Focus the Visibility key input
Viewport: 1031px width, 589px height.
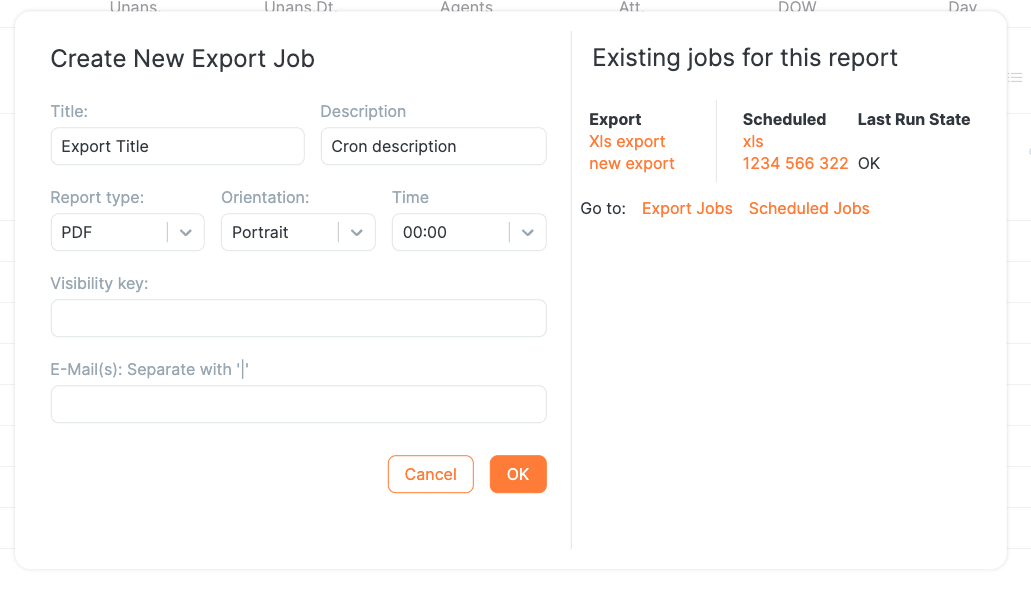click(x=298, y=318)
